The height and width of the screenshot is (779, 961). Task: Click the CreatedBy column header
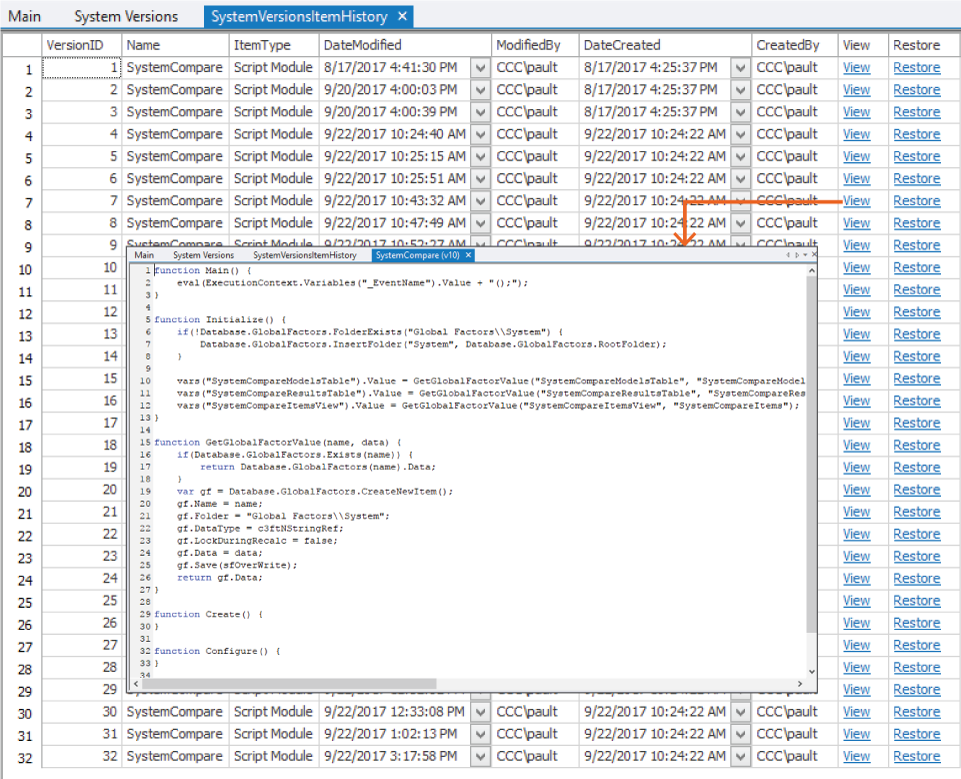(x=795, y=45)
